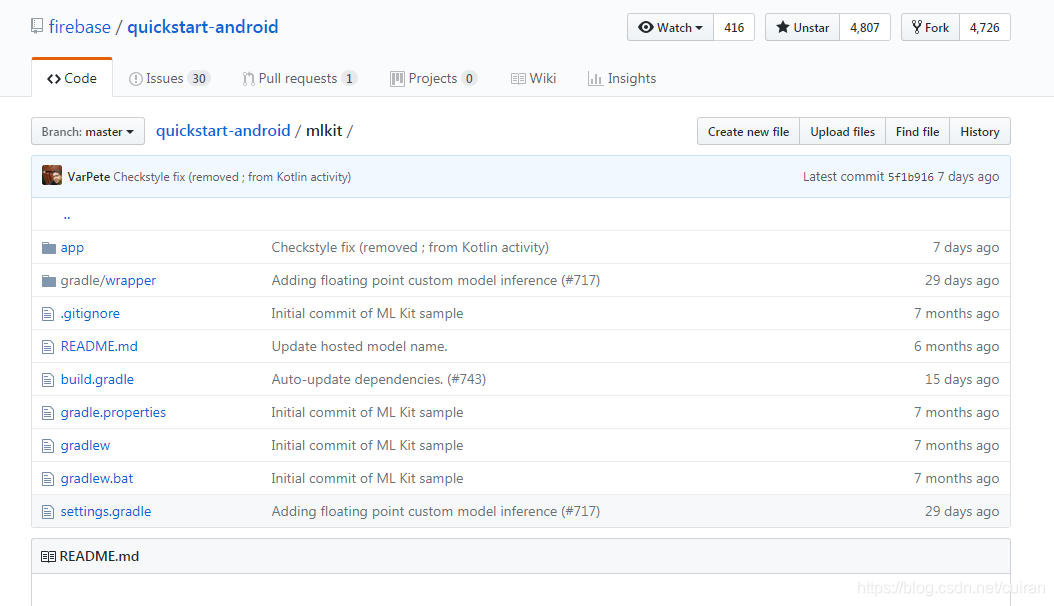This screenshot has height=606, width=1054.
Task: Open the gradlew file
Action: [x=85, y=445]
